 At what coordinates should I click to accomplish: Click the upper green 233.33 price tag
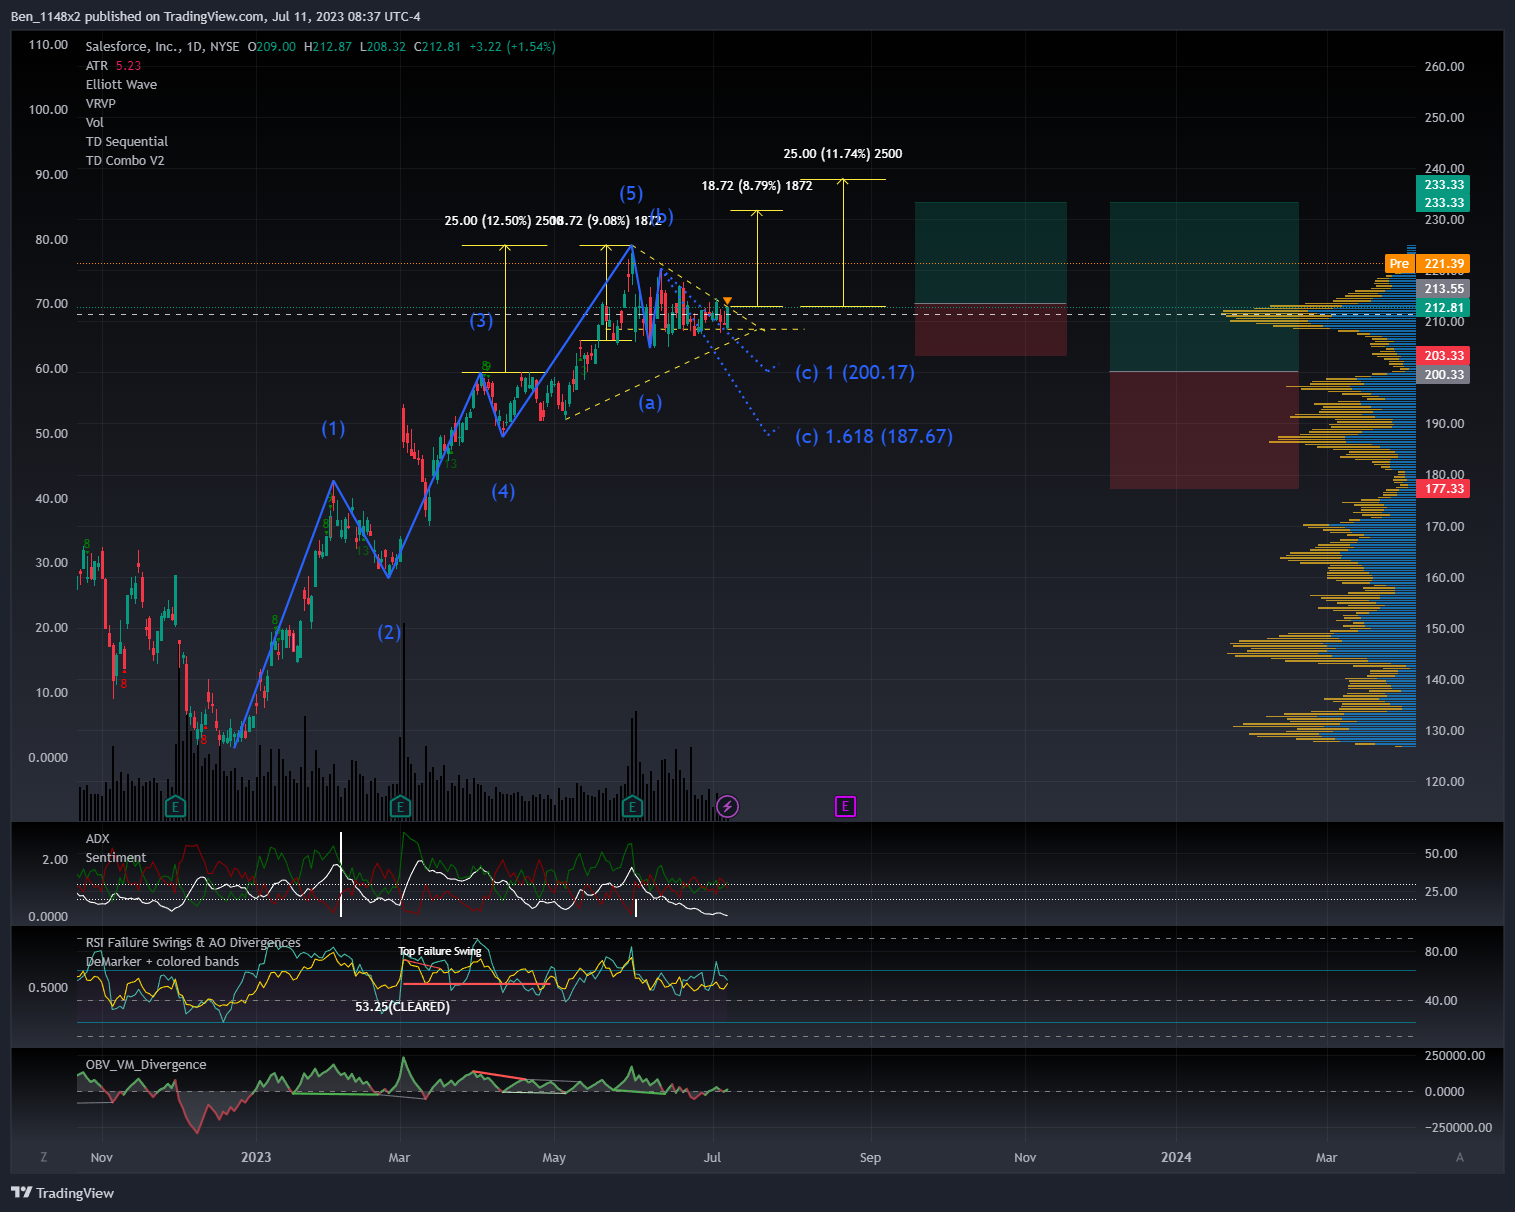[1444, 184]
